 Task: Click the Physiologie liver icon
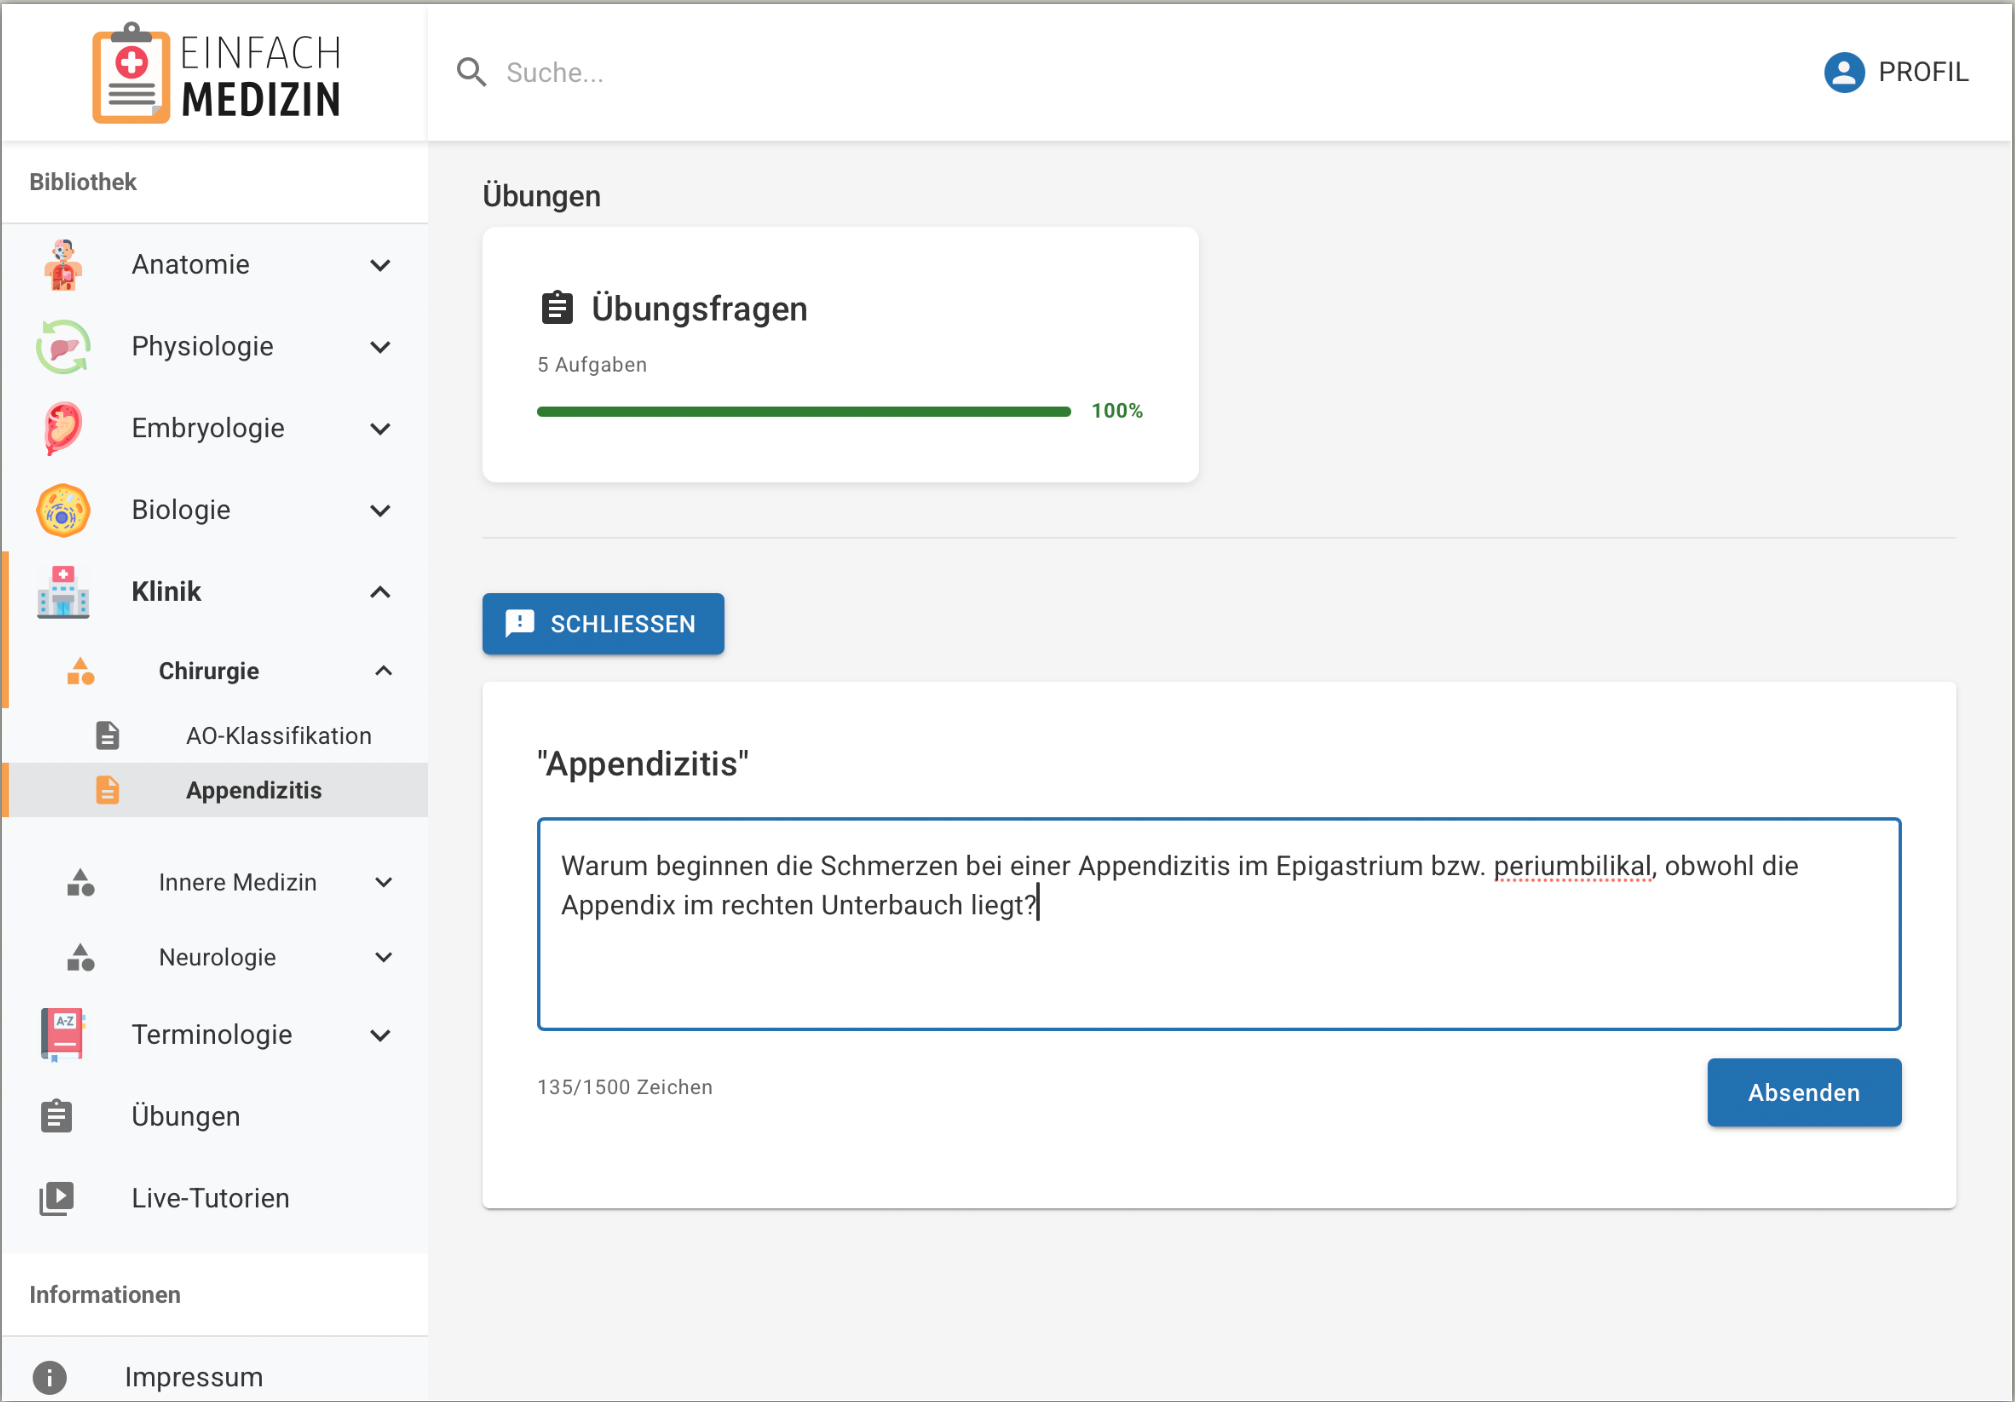click(x=63, y=347)
